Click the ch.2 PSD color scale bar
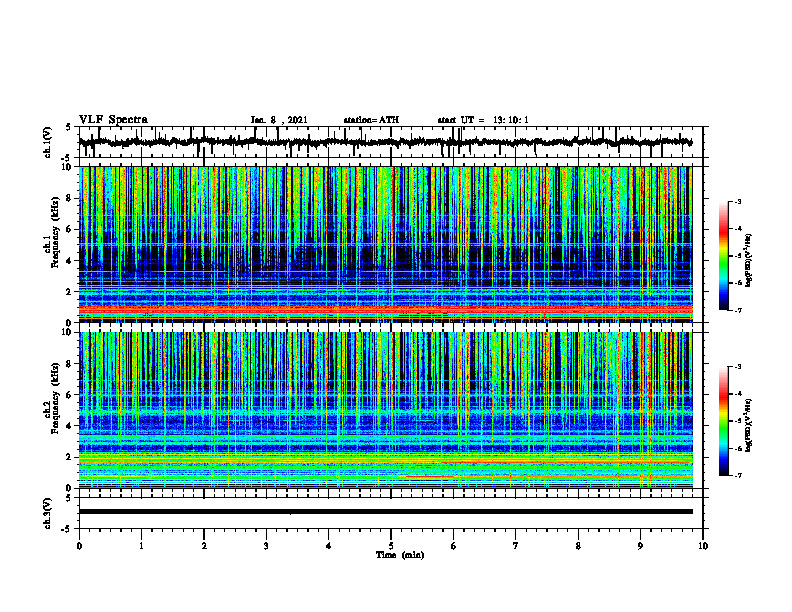This screenshot has width=792, height=612. [x=724, y=421]
